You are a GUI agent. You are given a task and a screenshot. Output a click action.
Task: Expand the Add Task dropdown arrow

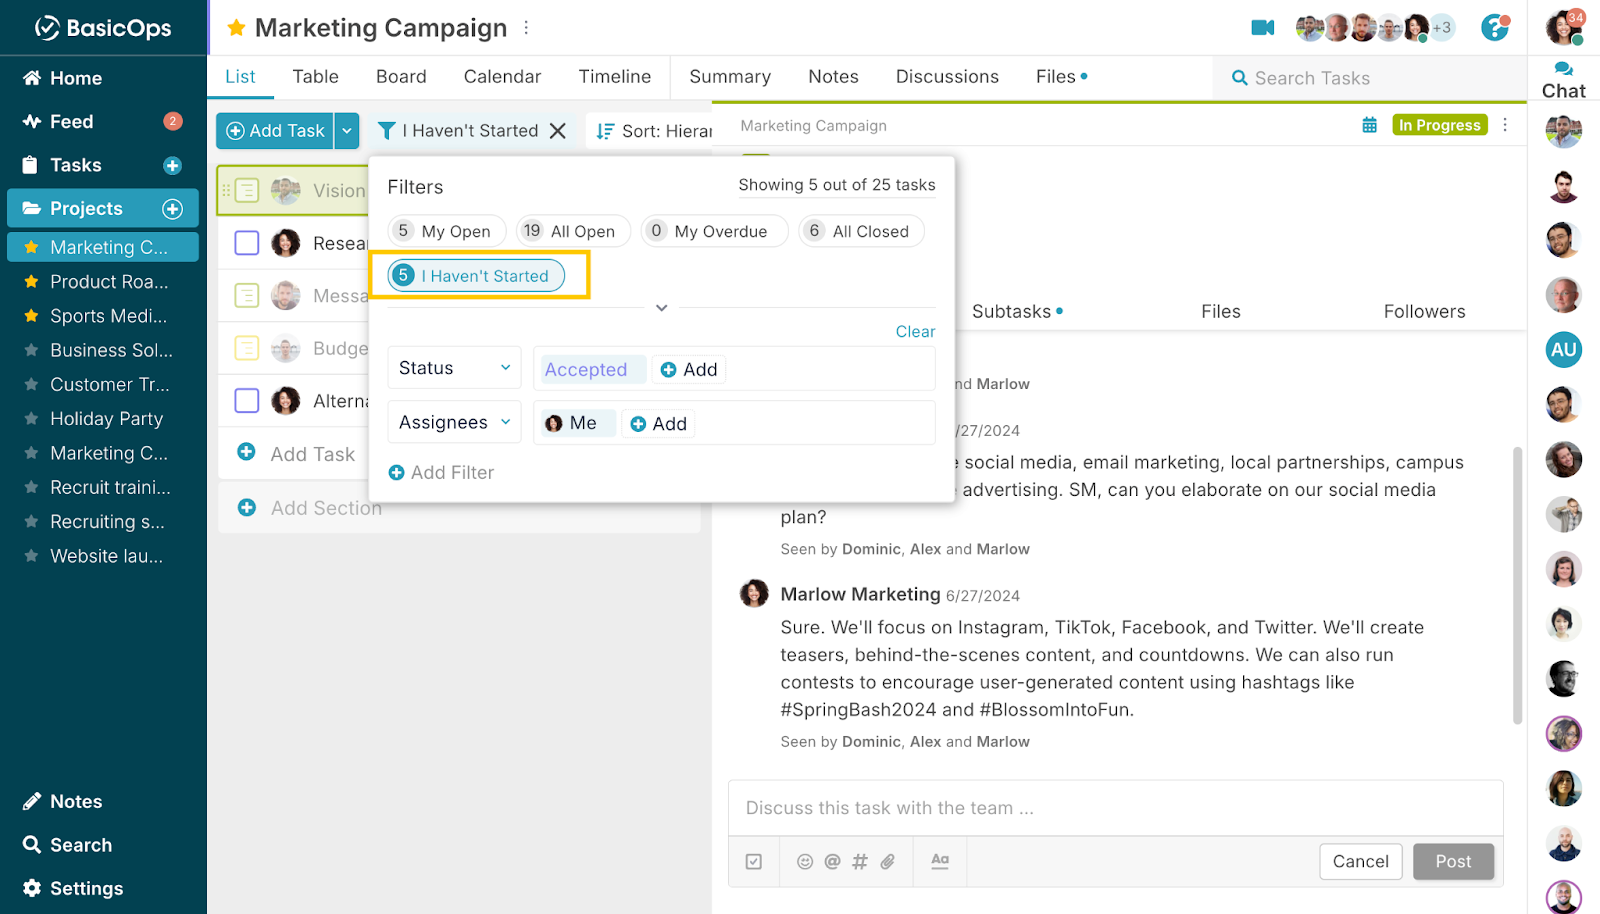347,131
